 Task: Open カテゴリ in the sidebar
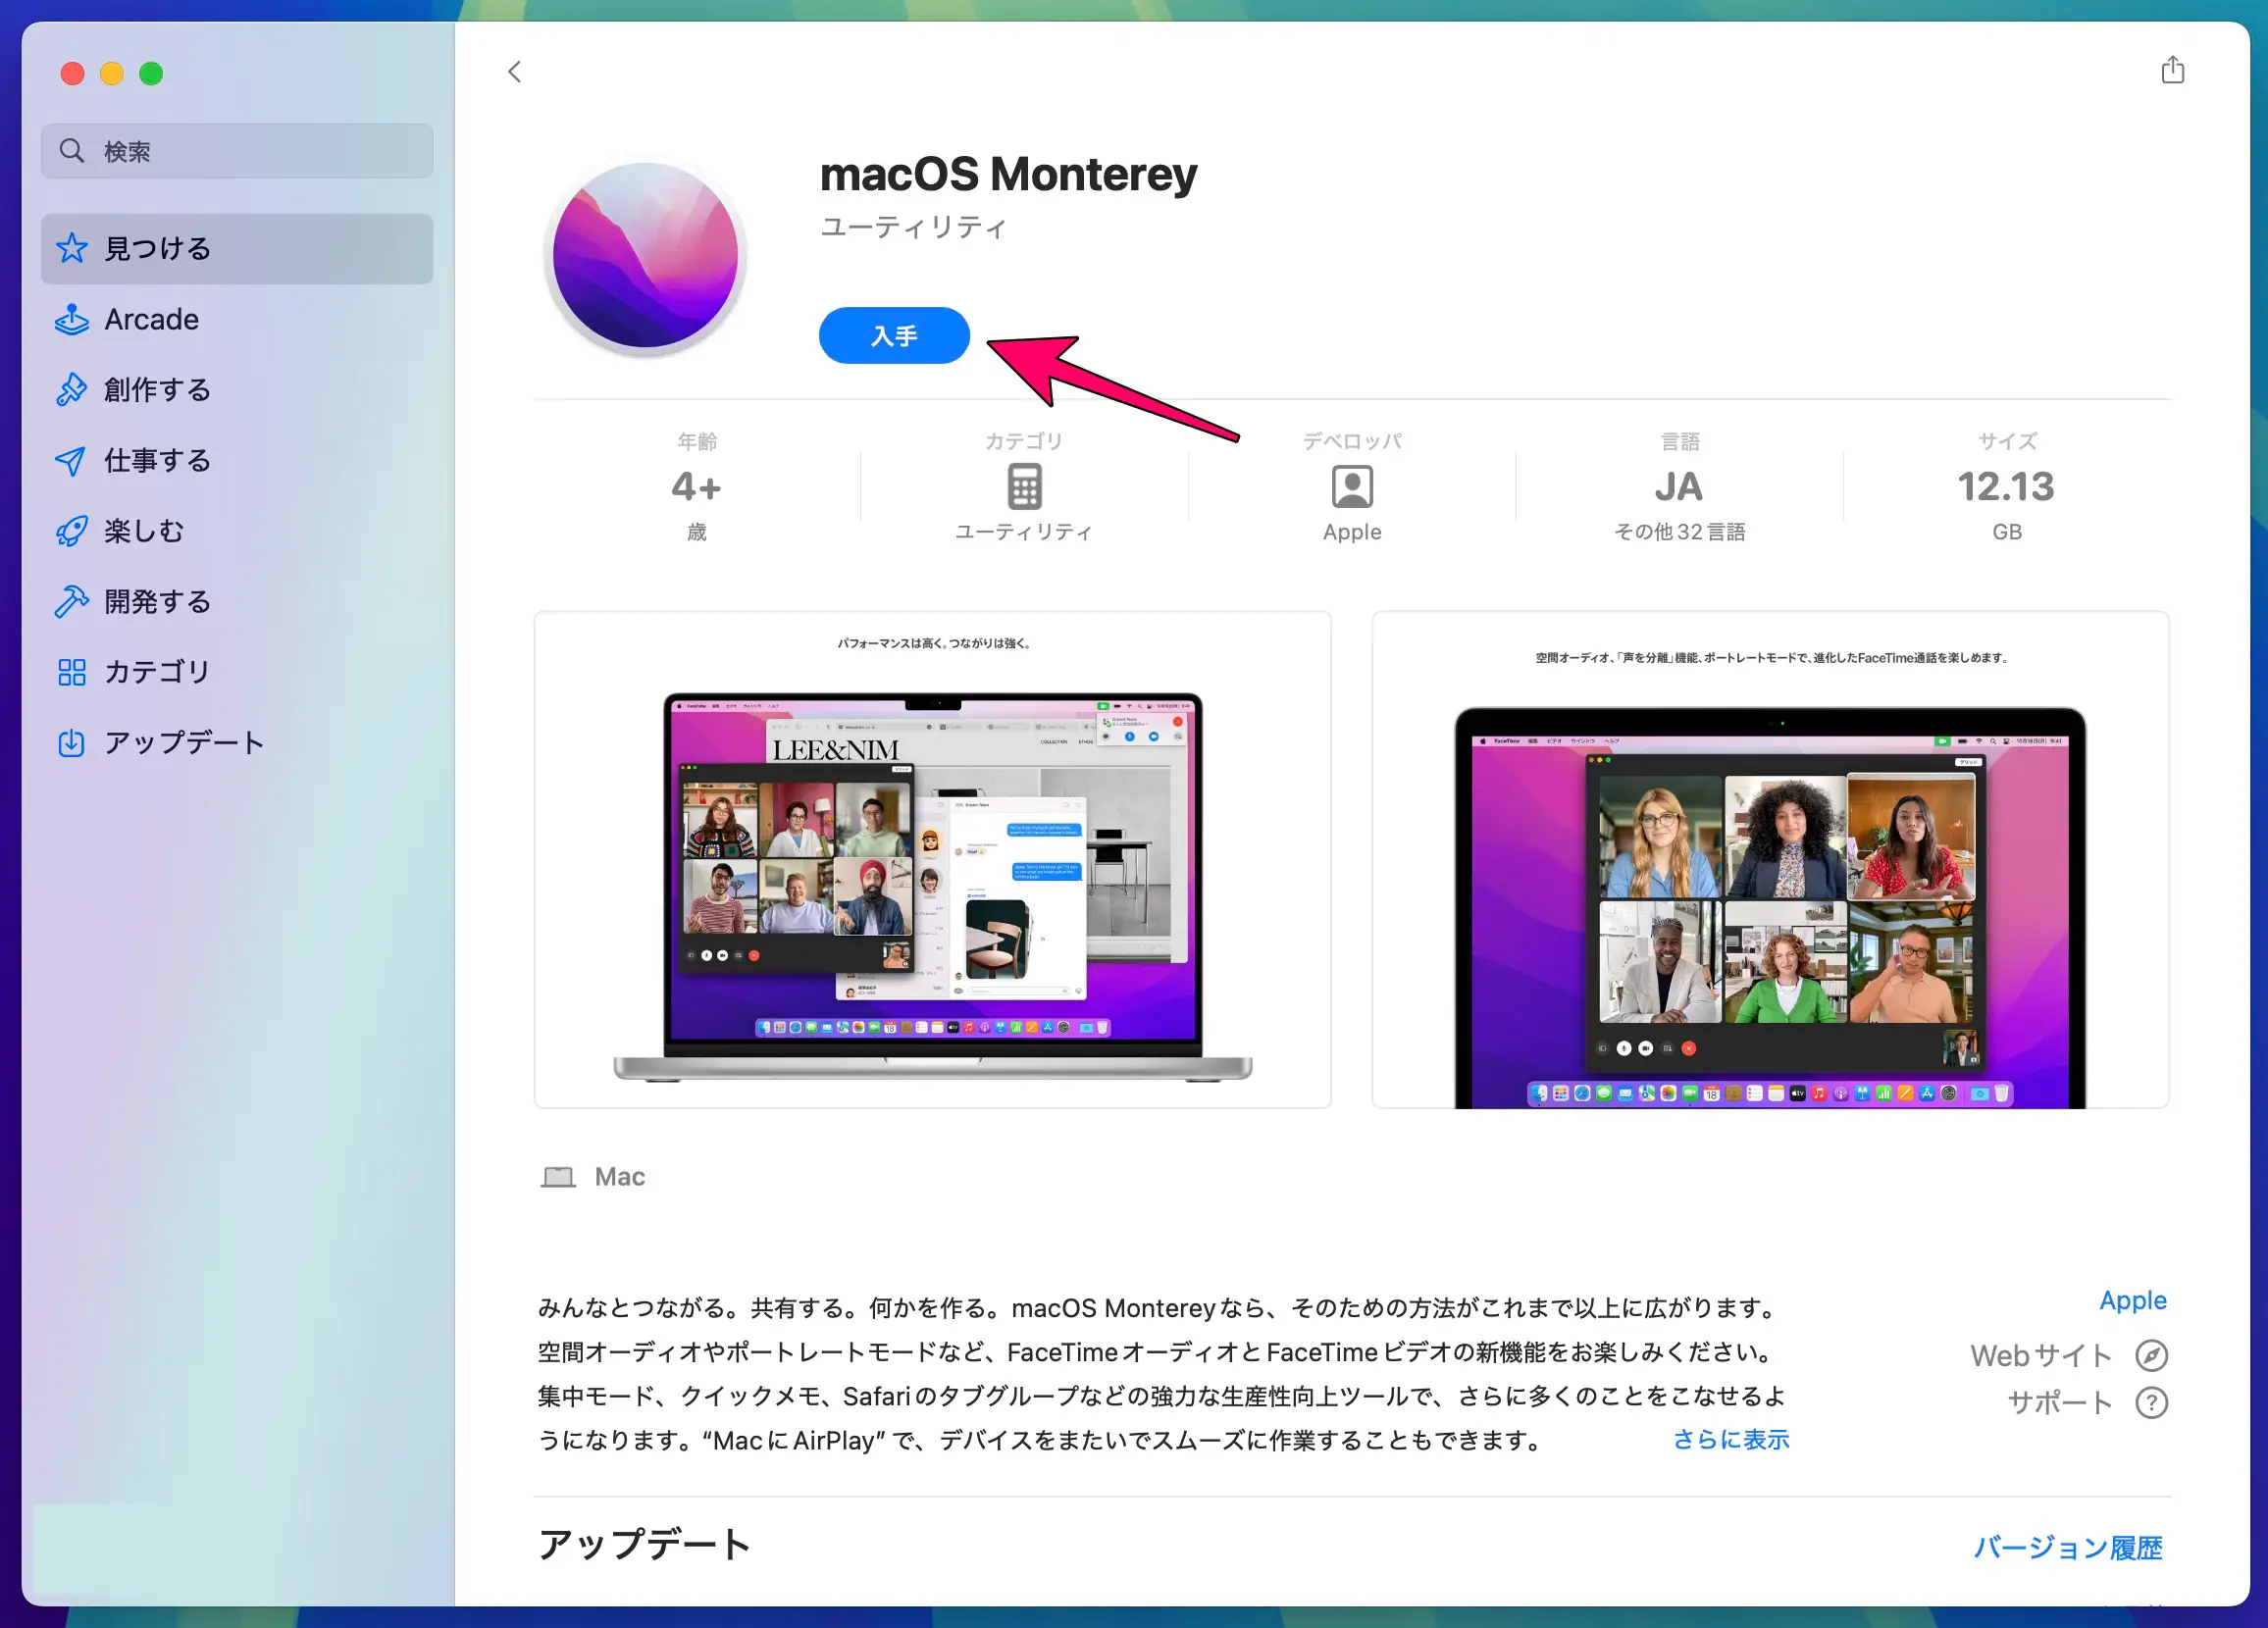coord(155,672)
